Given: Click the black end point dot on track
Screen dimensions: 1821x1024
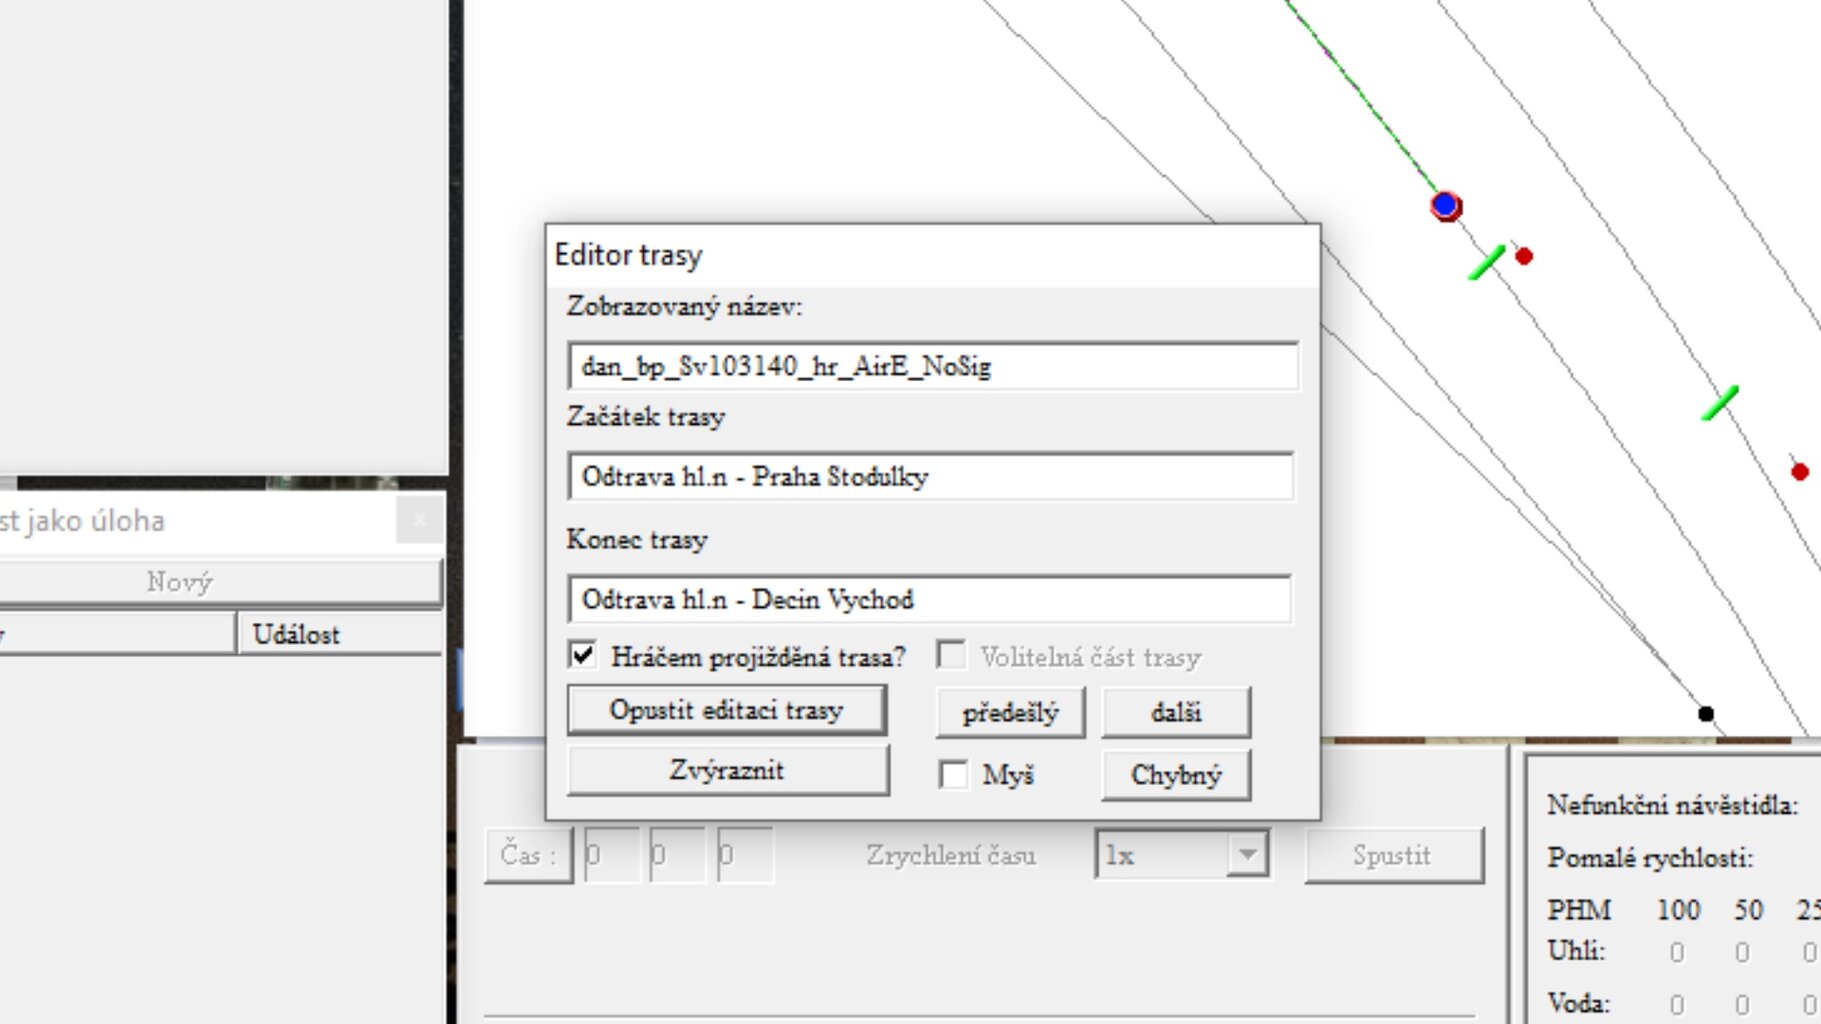Looking at the screenshot, I should tap(1706, 714).
